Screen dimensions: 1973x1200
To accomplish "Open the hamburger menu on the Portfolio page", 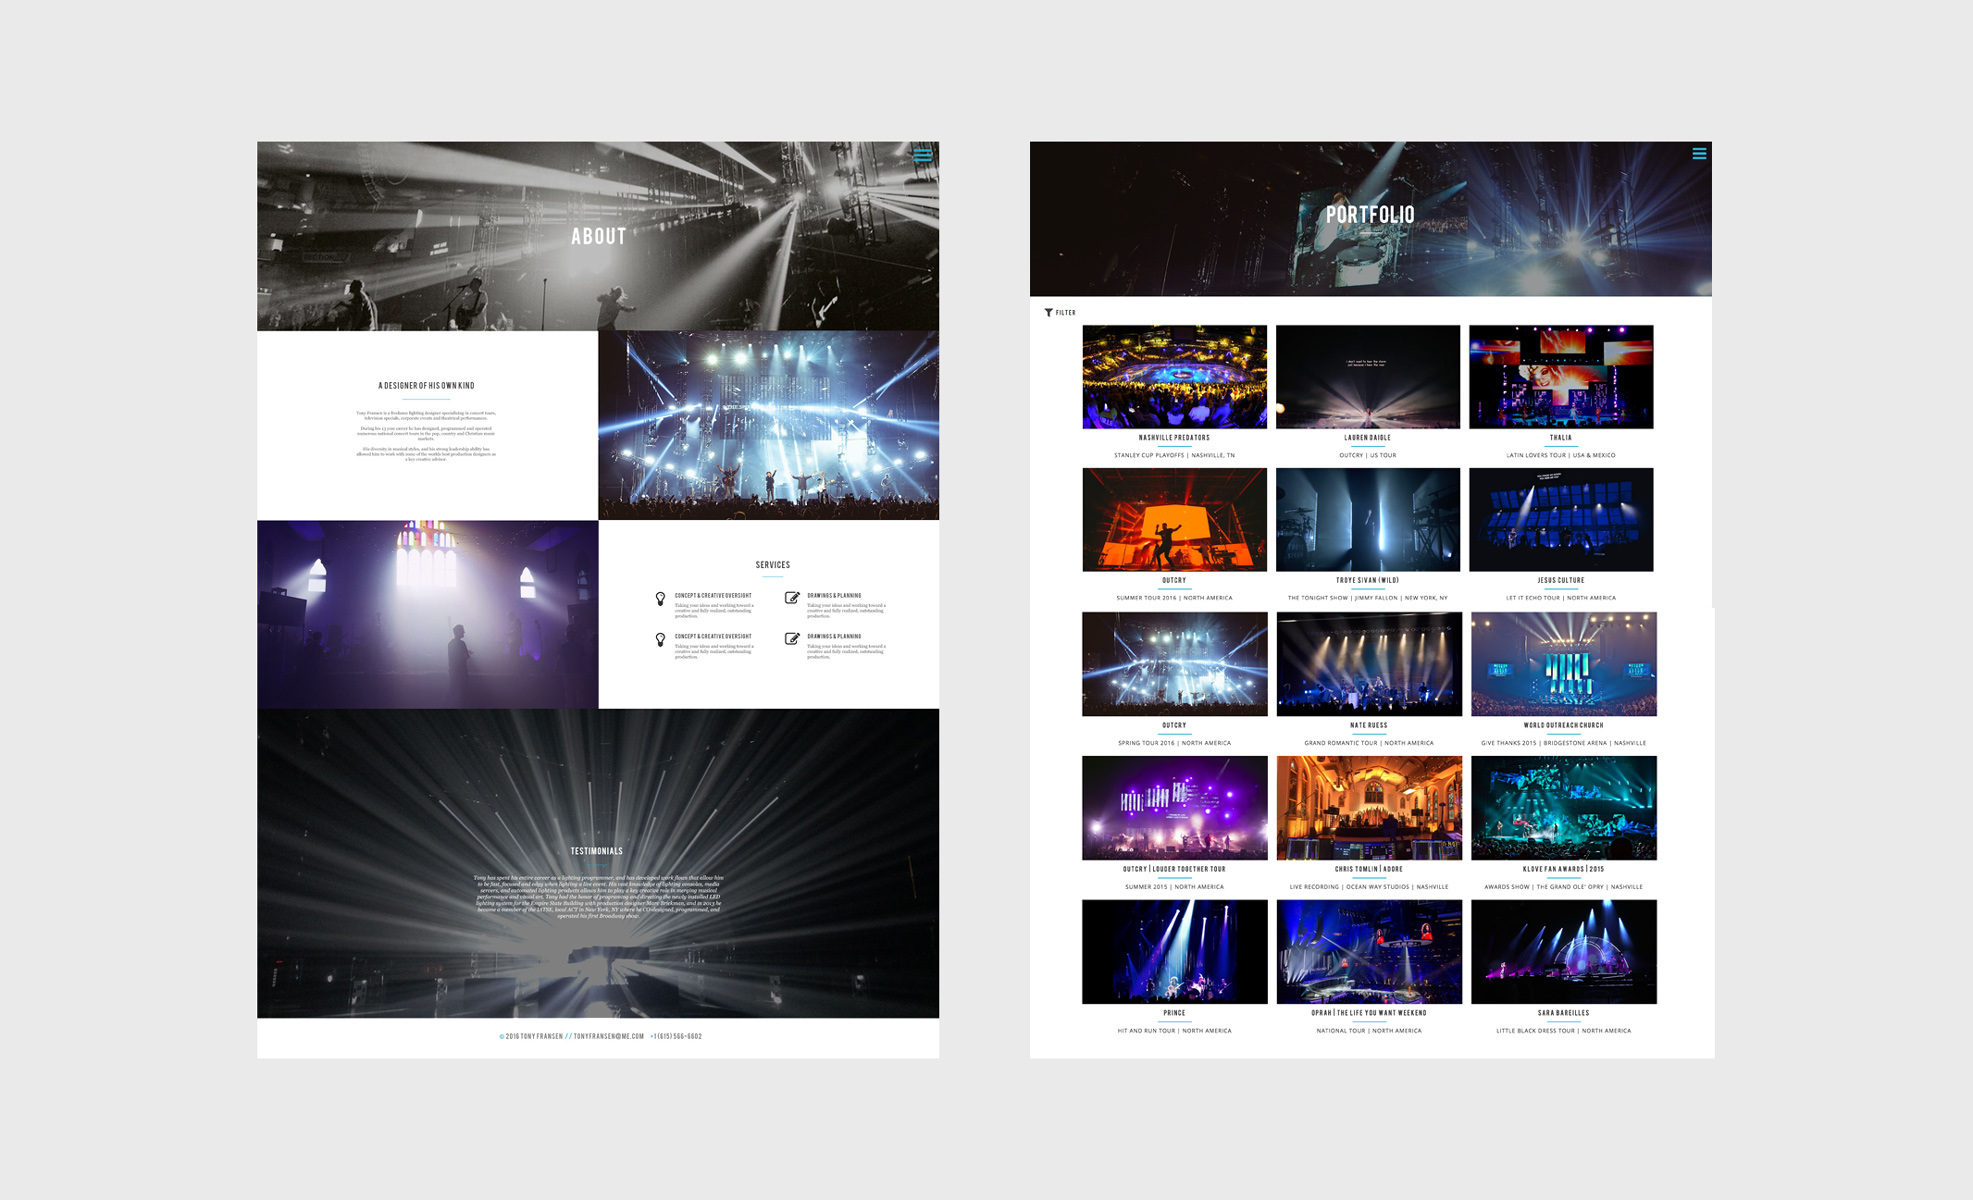I will tap(1699, 153).
